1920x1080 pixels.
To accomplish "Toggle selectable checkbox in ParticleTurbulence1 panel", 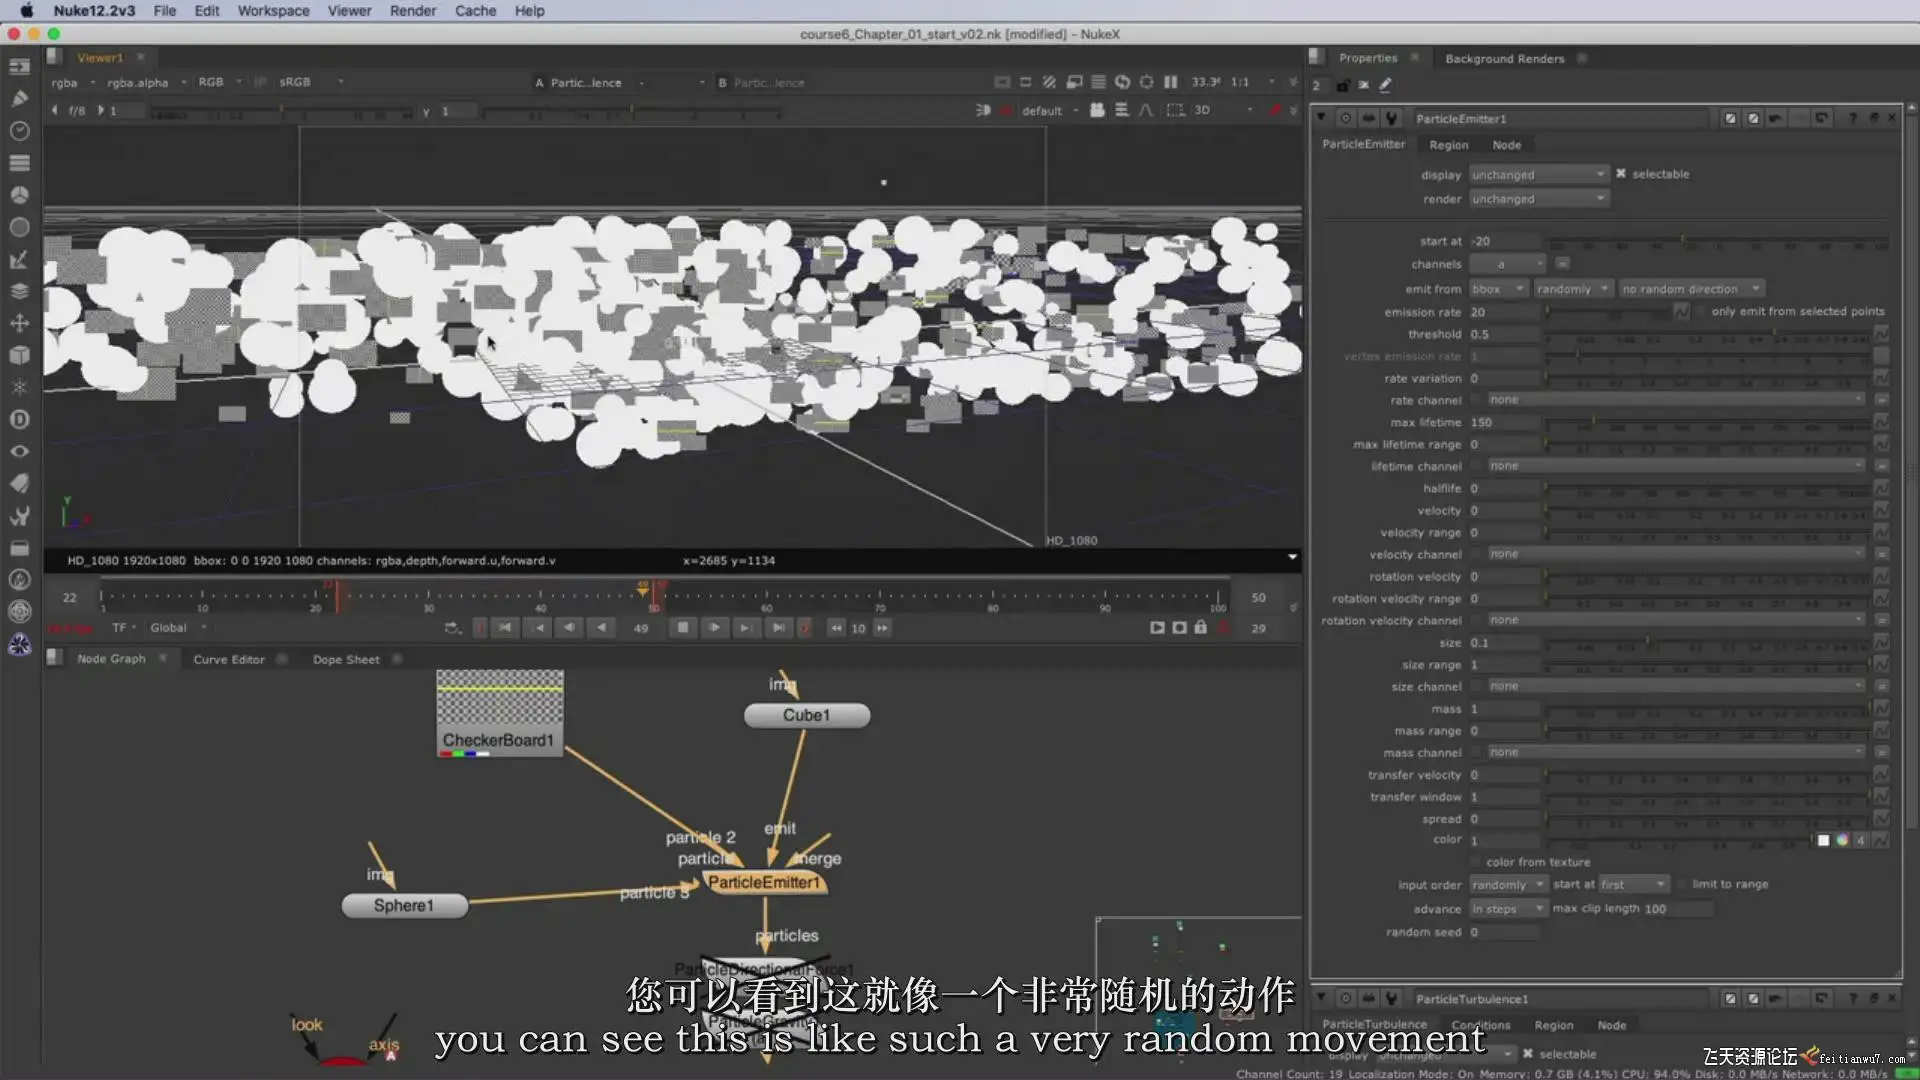I will click(x=1527, y=1054).
